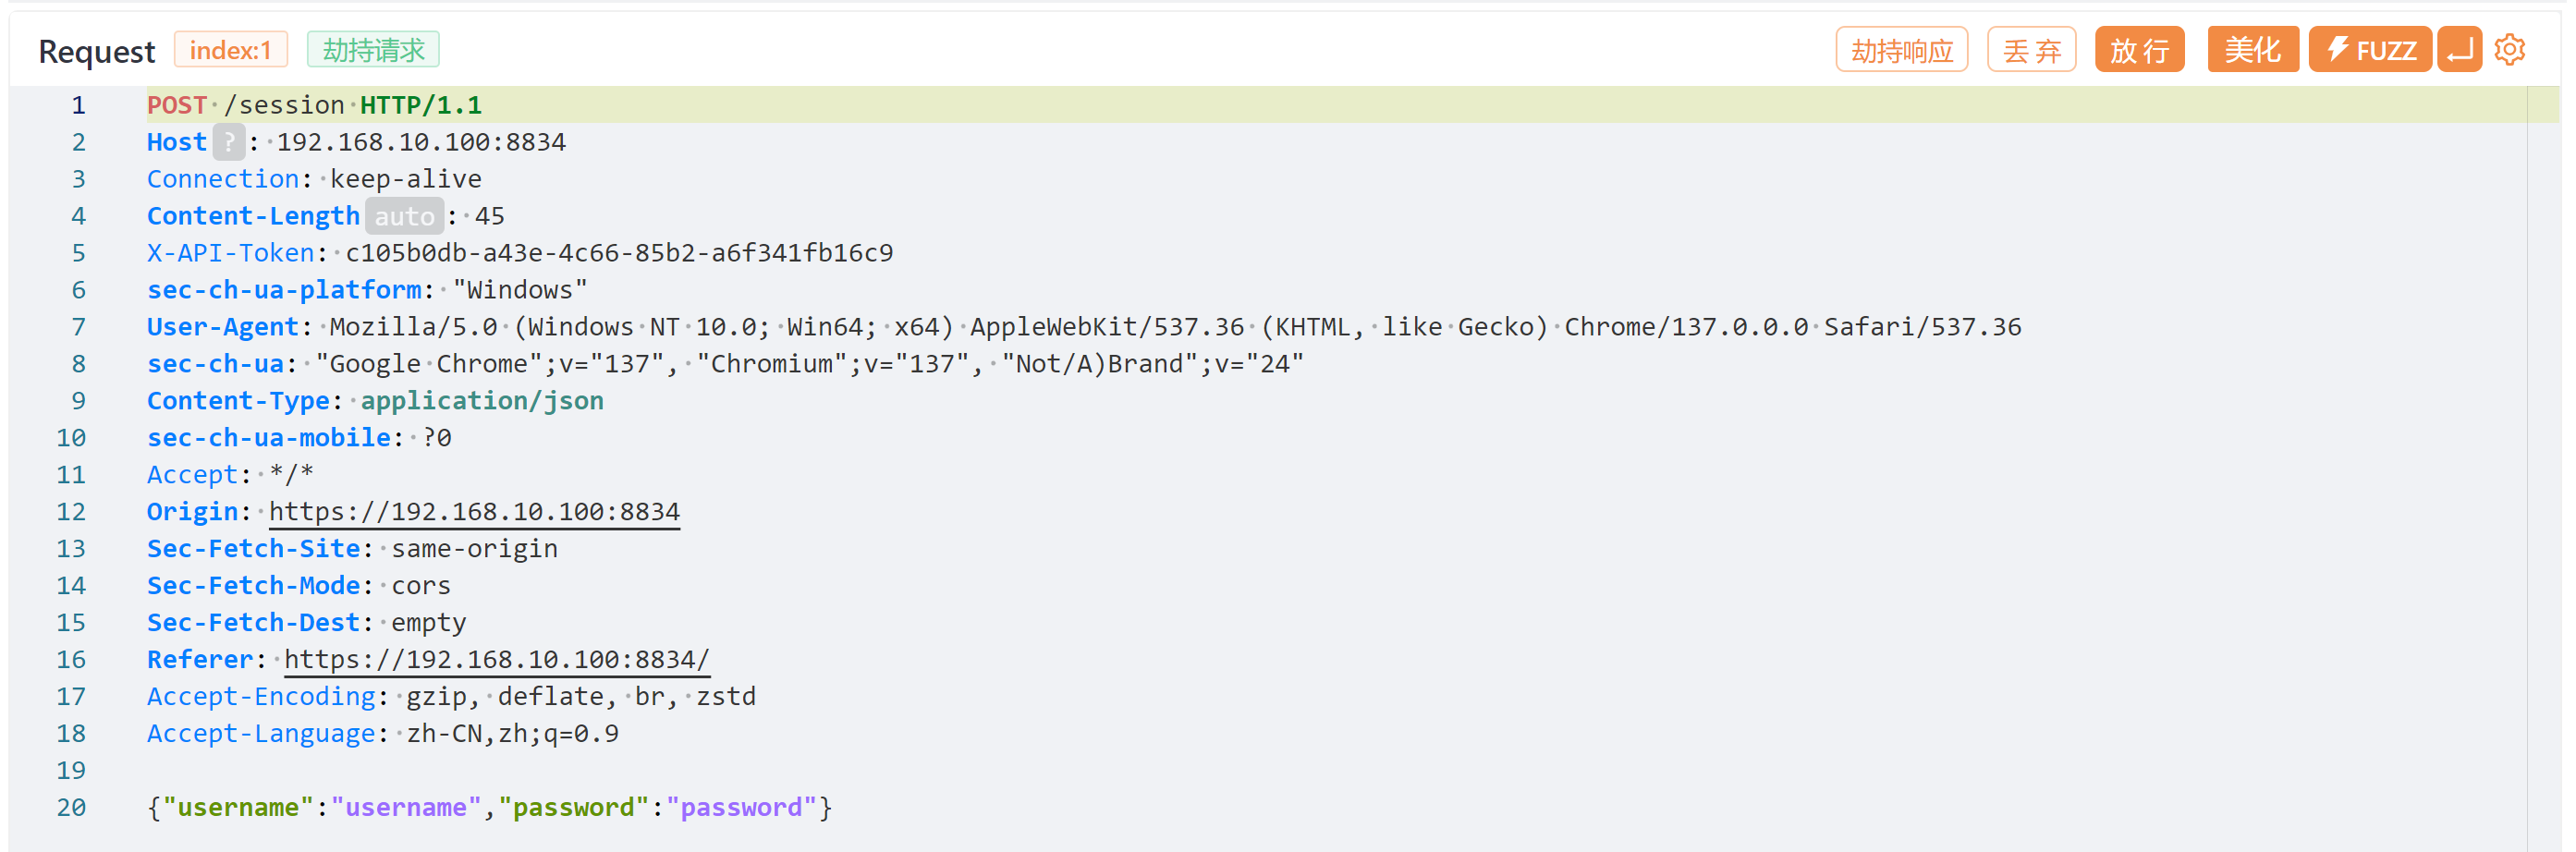Viewport: 2576px width, 852px height.
Task: Click the index:1 tag
Action: click(x=231, y=49)
